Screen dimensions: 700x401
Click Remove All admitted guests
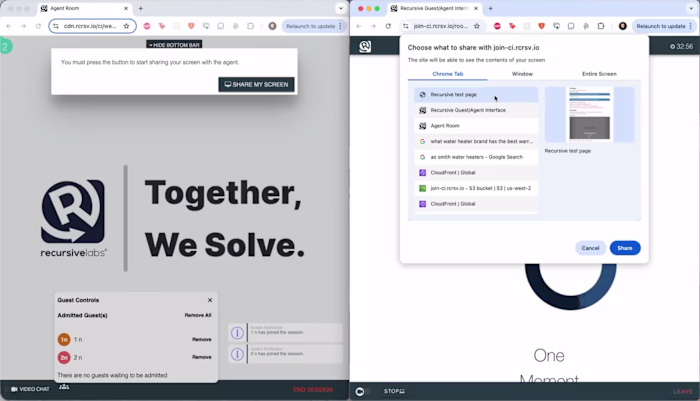[x=198, y=315]
